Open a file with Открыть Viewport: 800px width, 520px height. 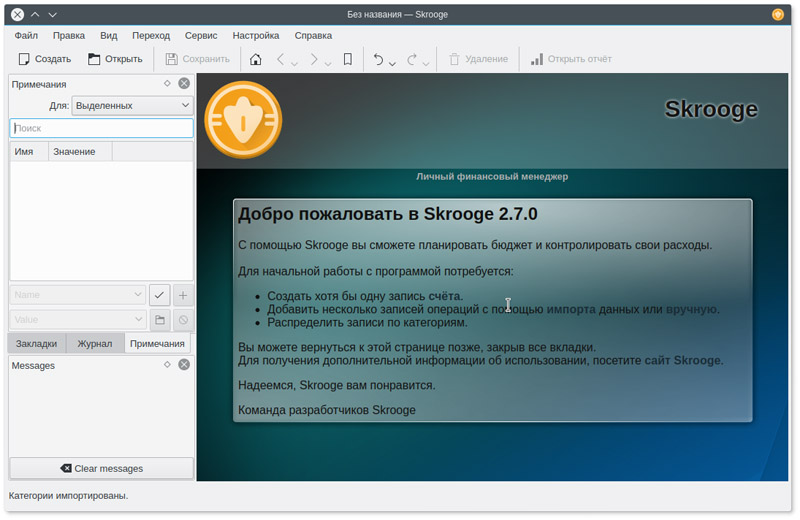pos(115,59)
